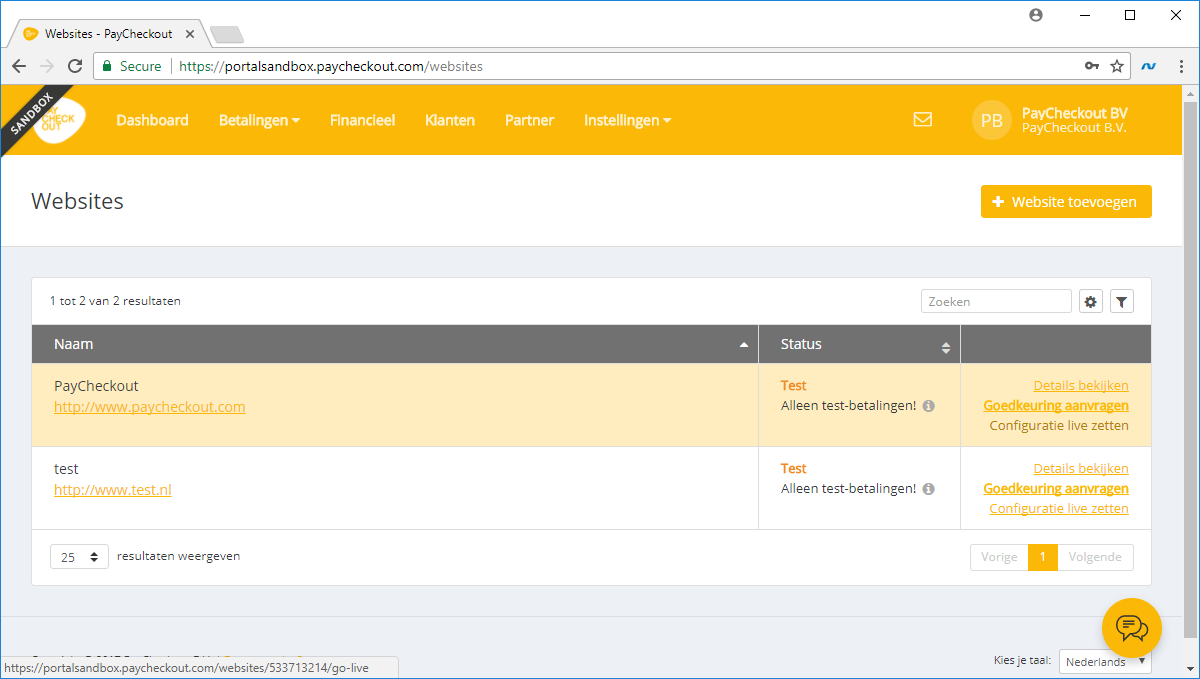Screen dimensions: 1200x679
Task: Open table settings gear icon
Action: coord(1091,301)
